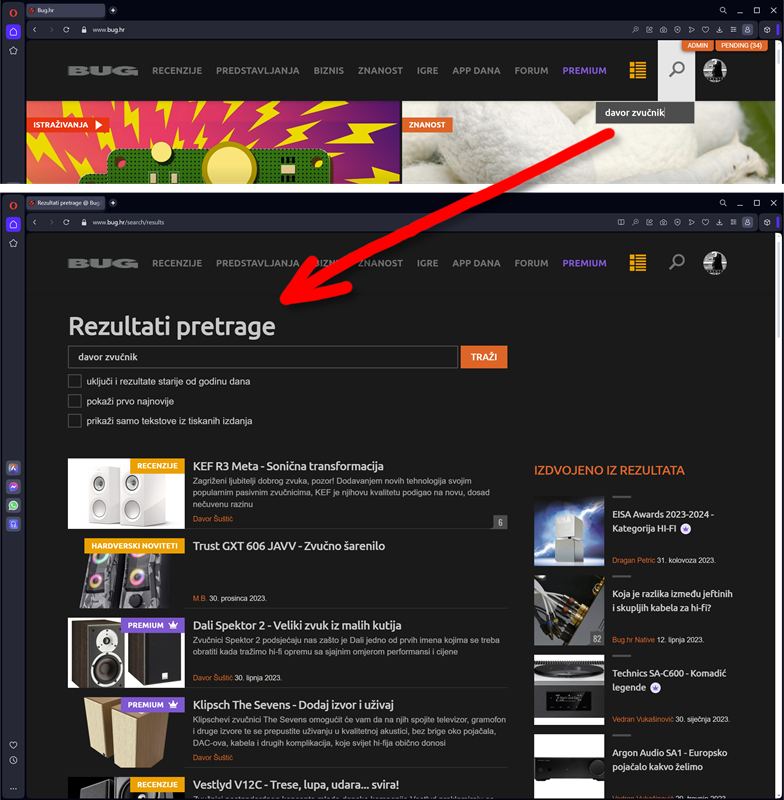Open the yellow list menu icon in the top window

pyautogui.click(x=638, y=70)
